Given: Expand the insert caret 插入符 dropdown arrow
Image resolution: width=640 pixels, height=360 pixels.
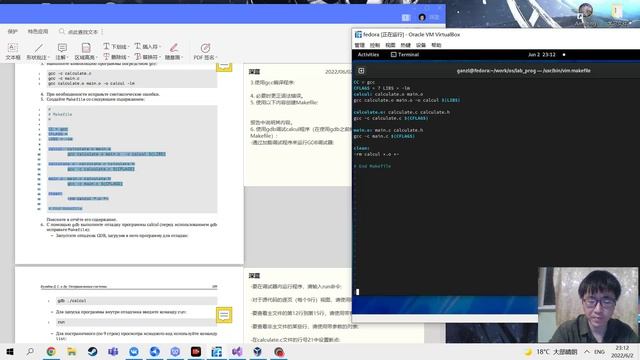Looking at the screenshot, I should pos(159,46).
